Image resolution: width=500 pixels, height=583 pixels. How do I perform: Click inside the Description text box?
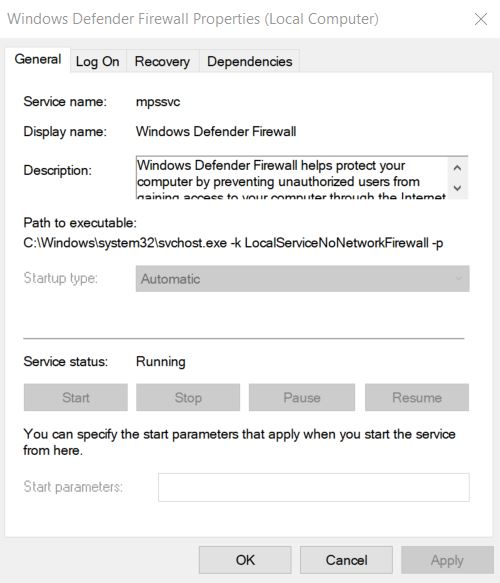pyautogui.click(x=292, y=177)
